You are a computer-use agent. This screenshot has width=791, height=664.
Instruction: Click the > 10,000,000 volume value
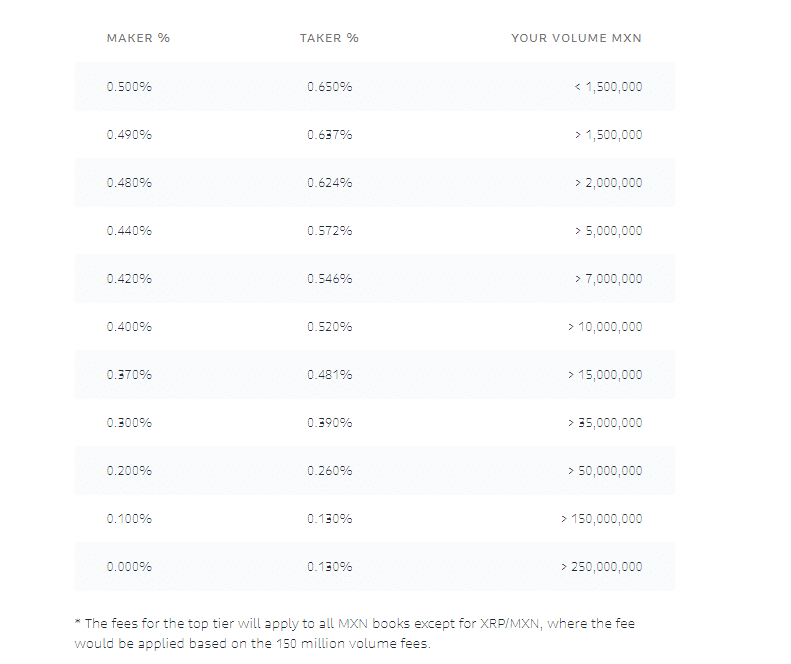click(x=604, y=327)
